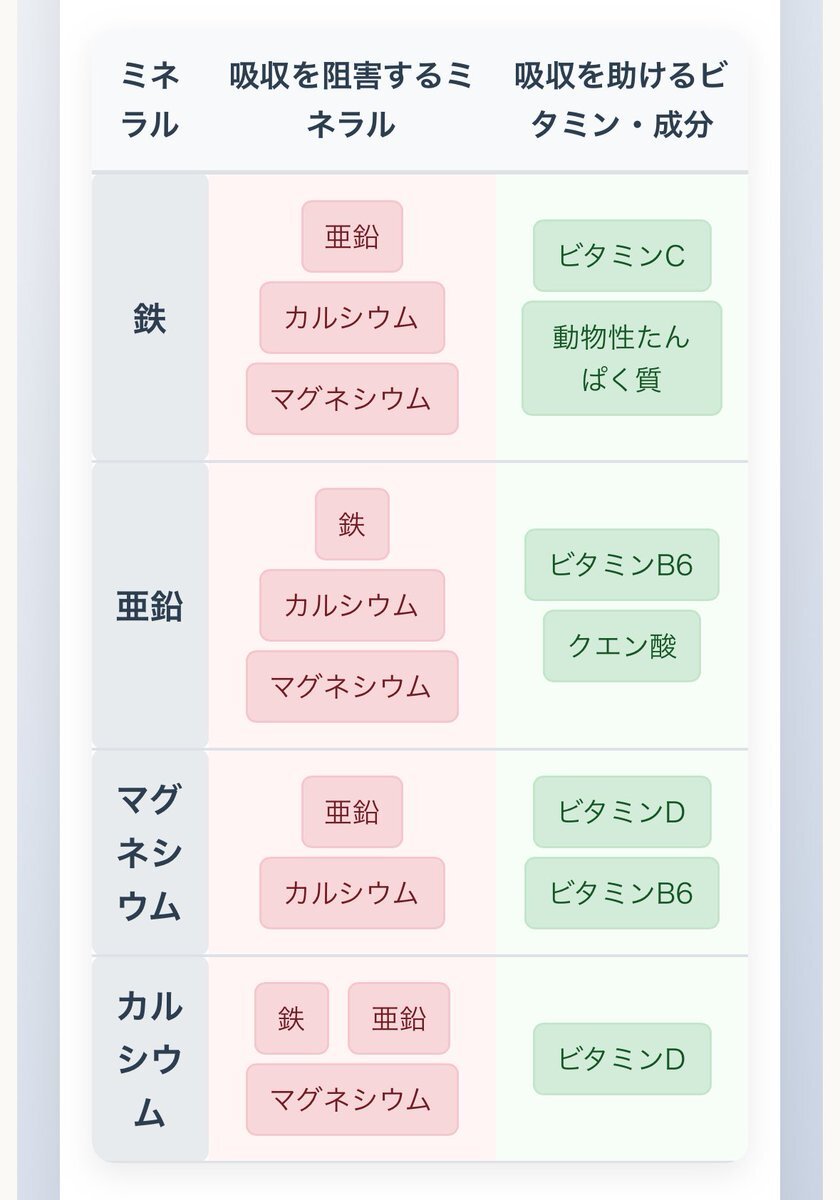The width and height of the screenshot is (840, 1200).
Task: Click the ビタミンC tag
Action: (x=622, y=256)
